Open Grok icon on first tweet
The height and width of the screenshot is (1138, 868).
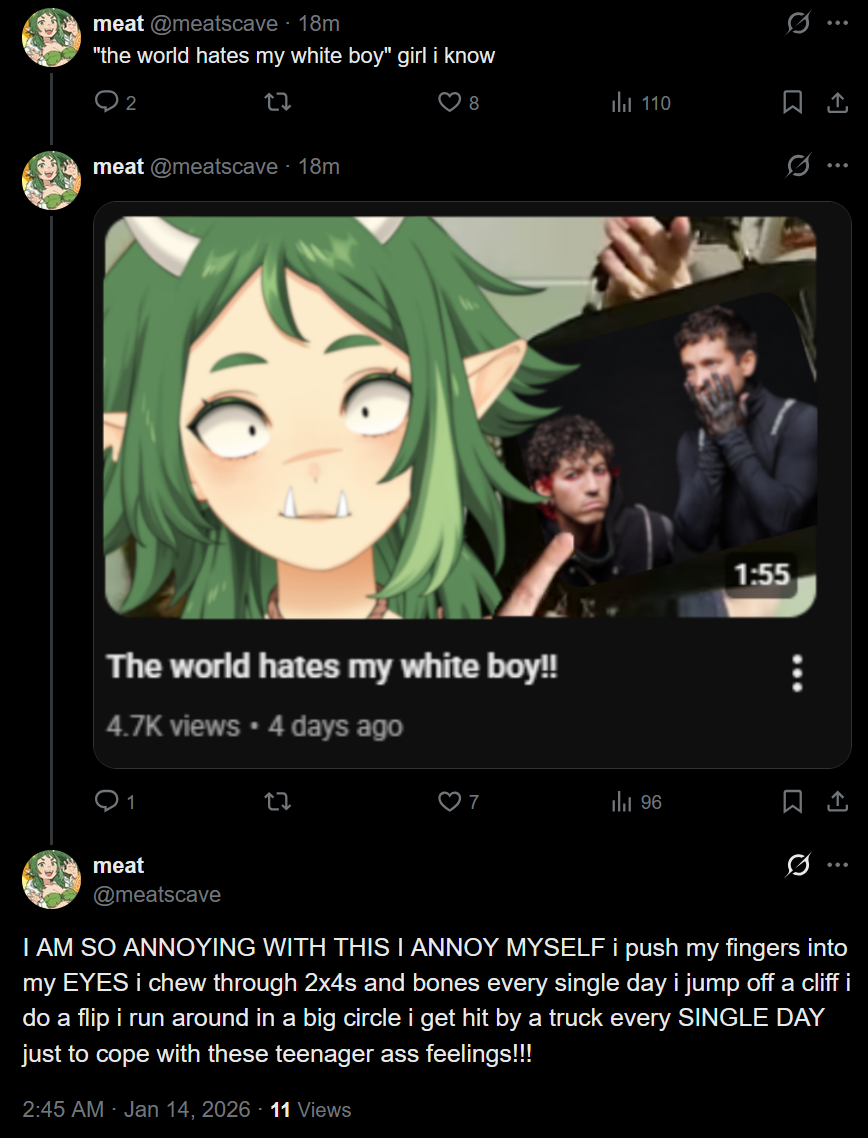coord(798,23)
